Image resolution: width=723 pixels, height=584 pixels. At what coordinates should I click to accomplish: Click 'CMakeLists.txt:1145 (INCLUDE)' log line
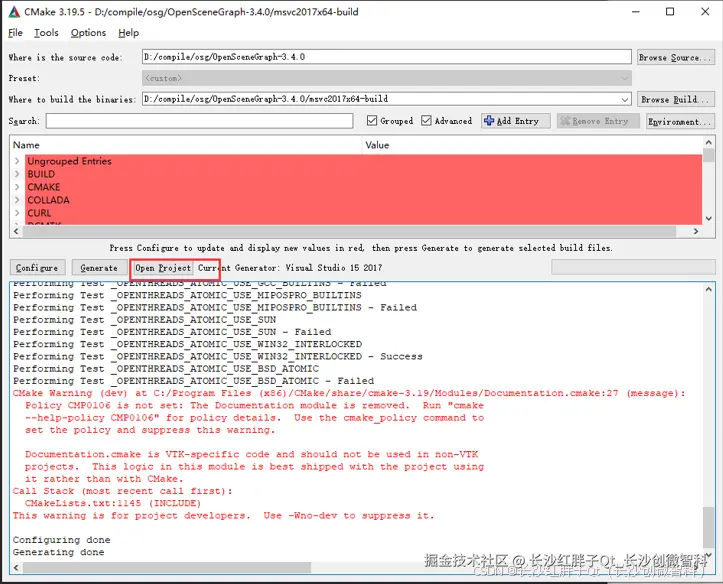(x=113, y=503)
